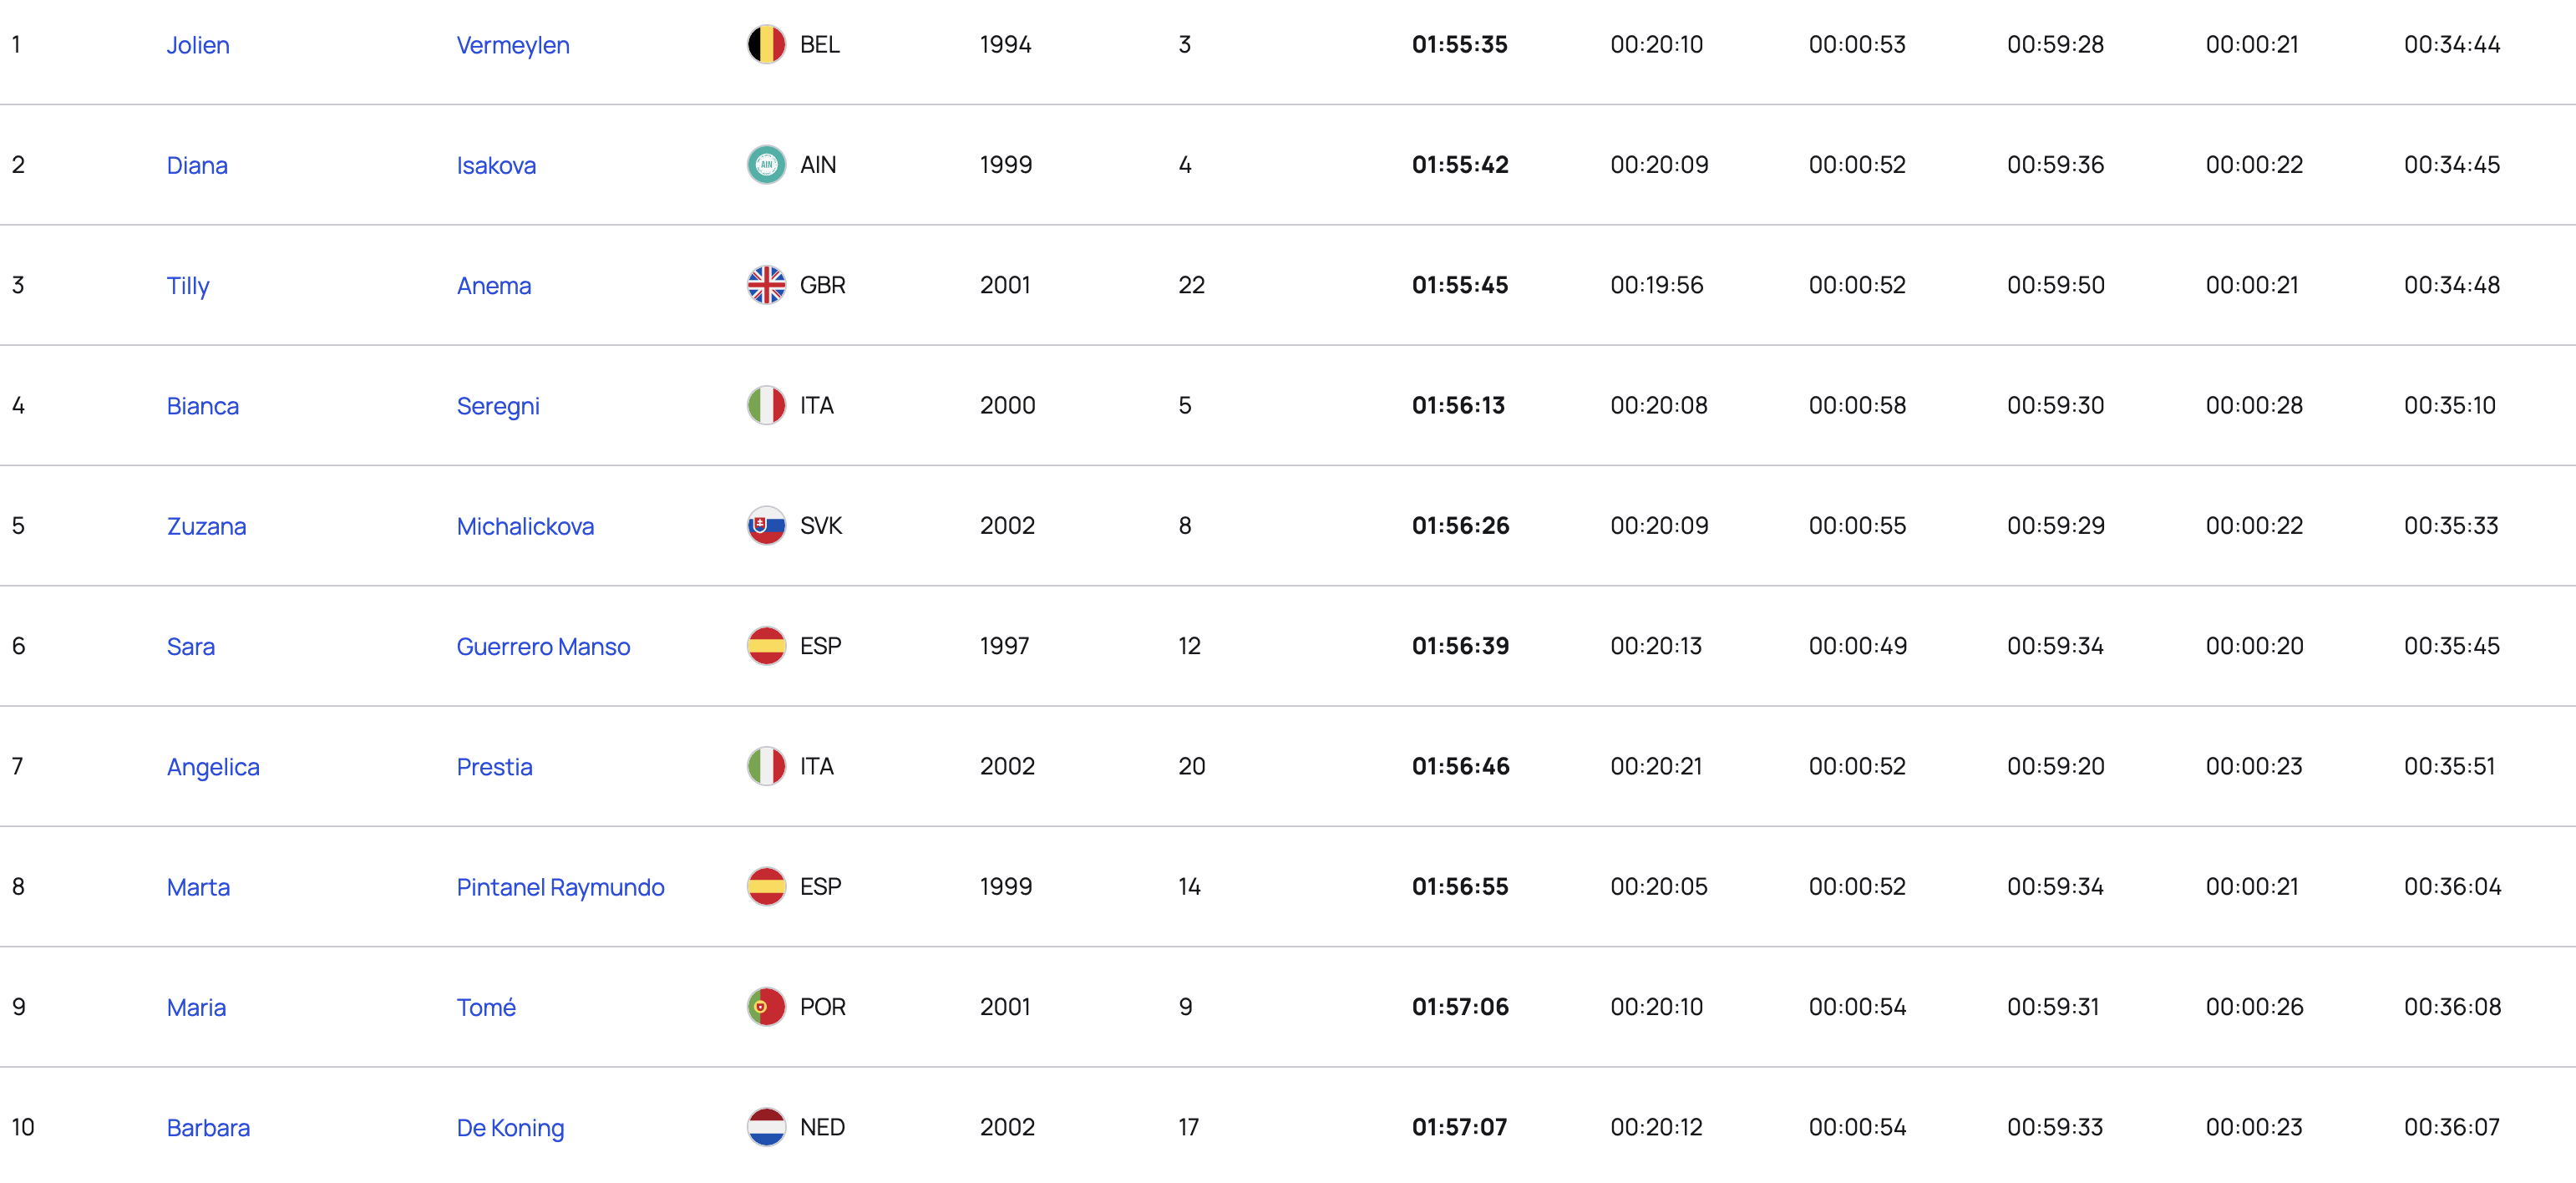This screenshot has width=2576, height=1183.
Task: Open the Anema last name link
Action: [494, 285]
